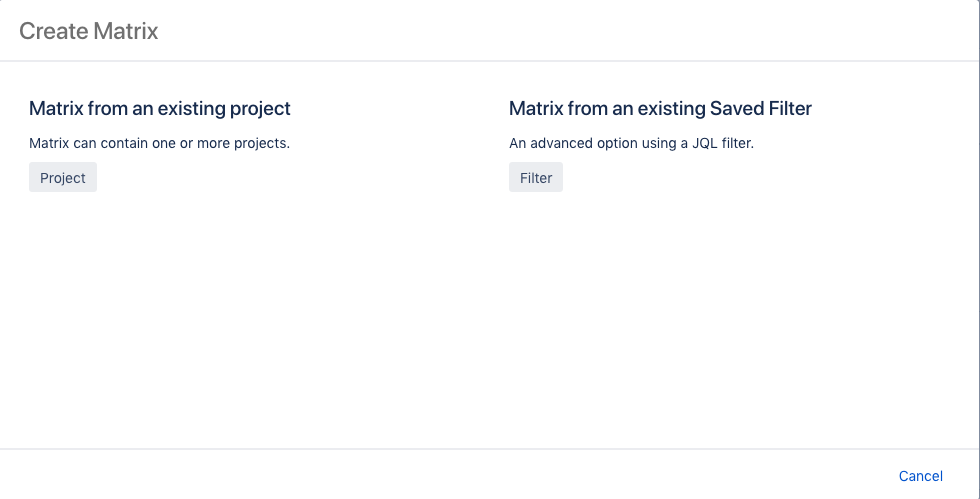980x499 pixels.
Task: Click the 'An advanced option using a JQL filter' text
Action: point(631,143)
